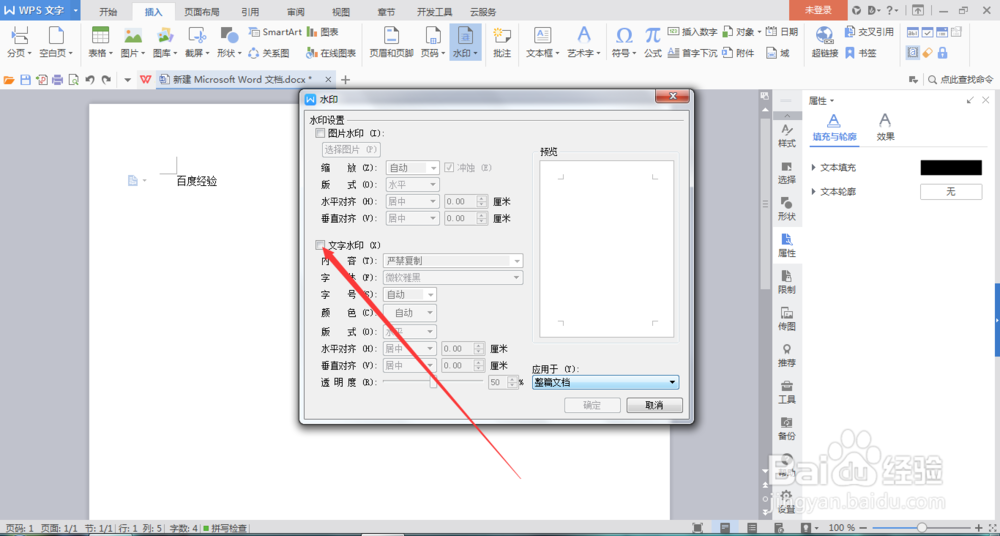The height and width of the screenshot is (536, 1000).
Task: Click the save icon in quick toolbar
Action: (x=26, y=80)
